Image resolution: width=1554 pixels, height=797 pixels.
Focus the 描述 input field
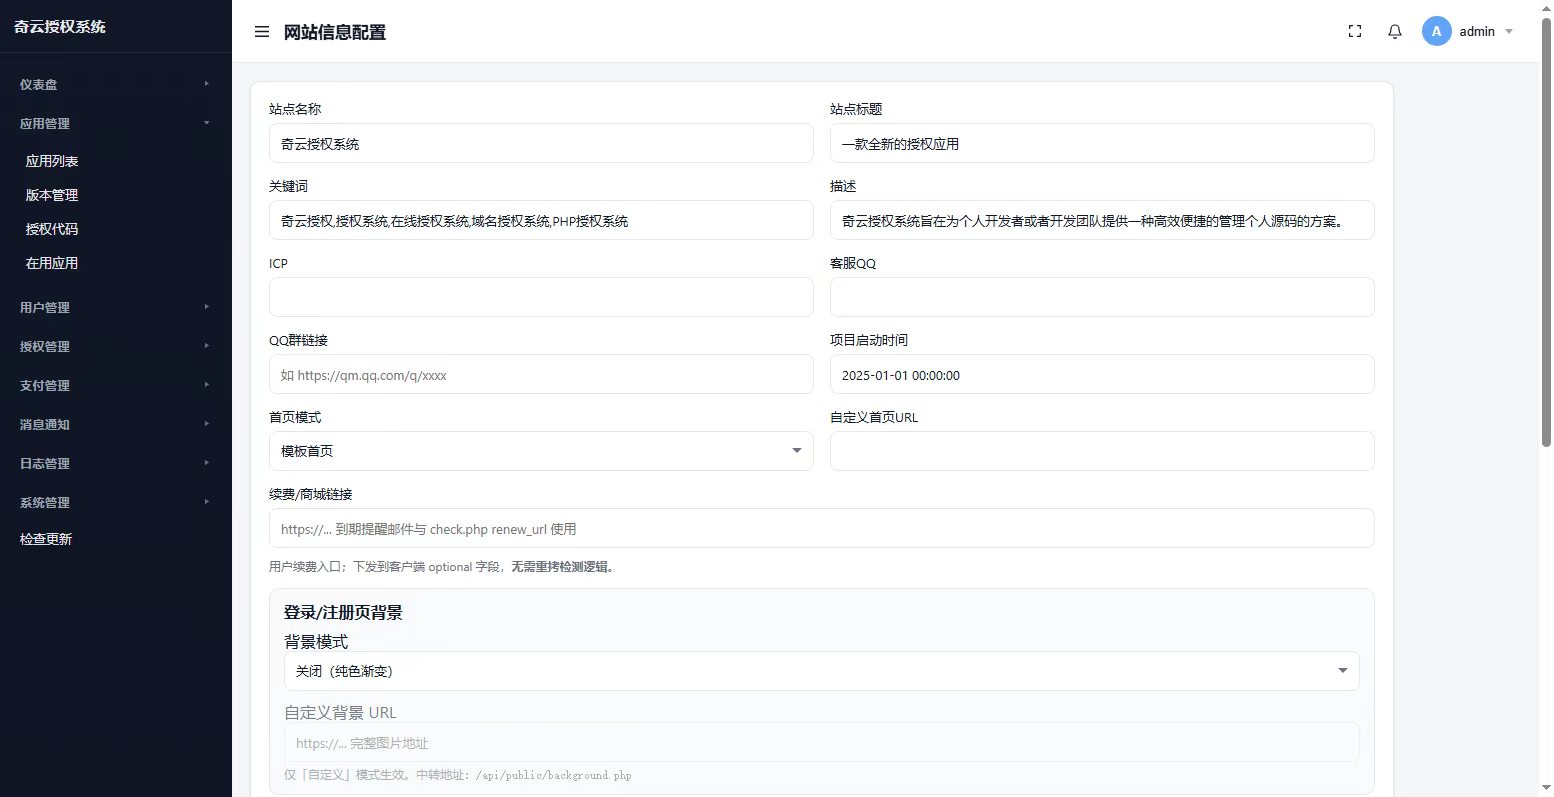pos(1102,220)
